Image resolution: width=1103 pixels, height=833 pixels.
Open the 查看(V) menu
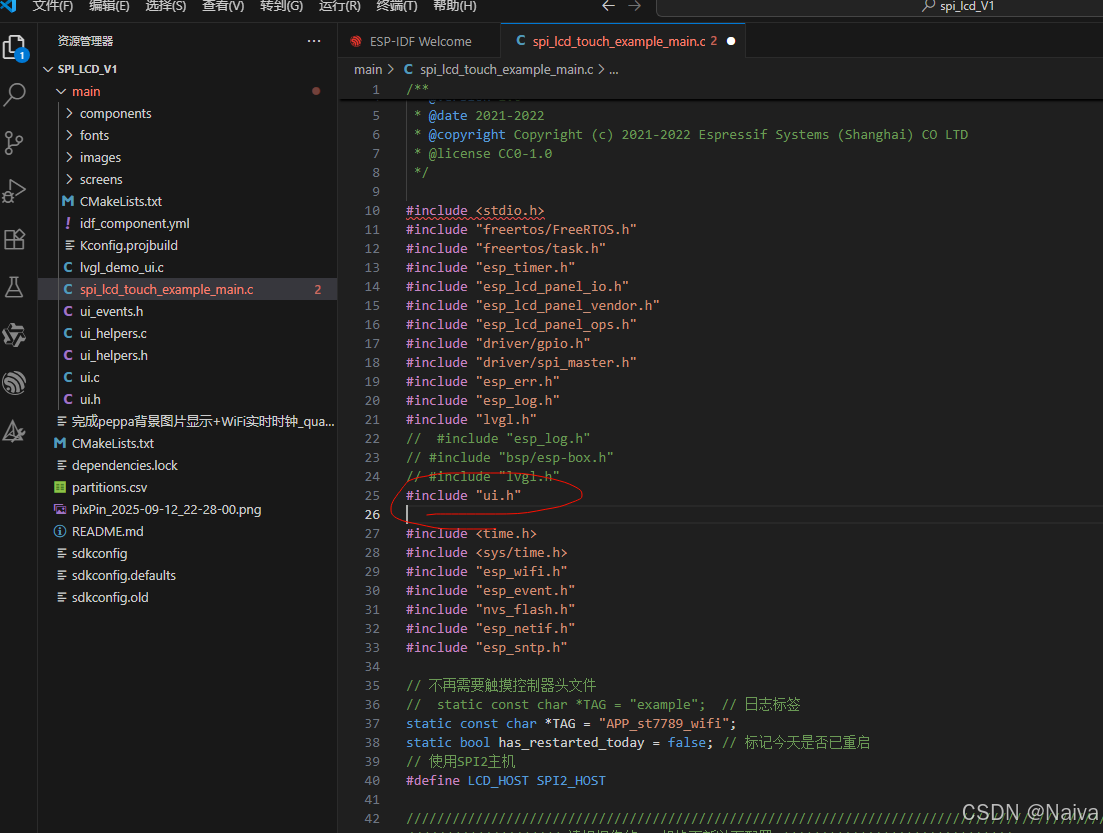223,6
